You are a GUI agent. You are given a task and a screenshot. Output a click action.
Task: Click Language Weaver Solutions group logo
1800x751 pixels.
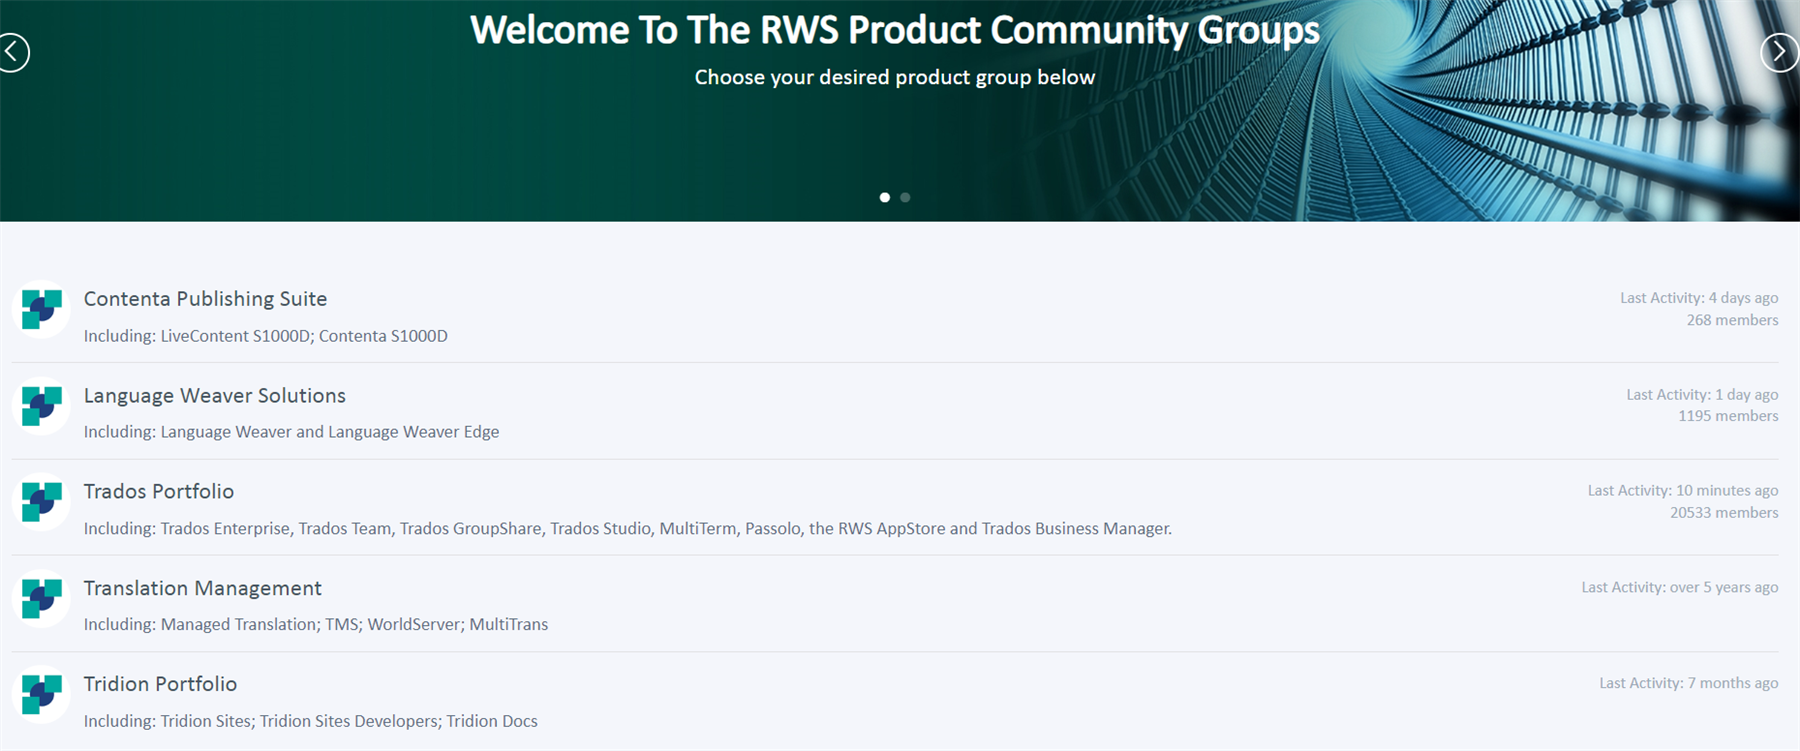pos(41,405)
